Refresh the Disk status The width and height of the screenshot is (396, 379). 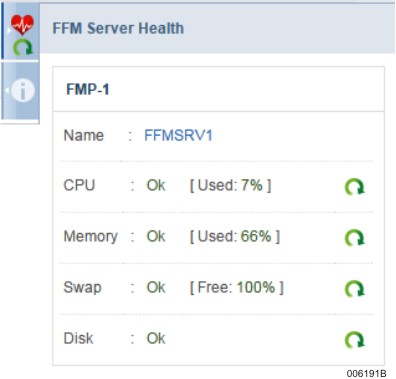(354, 340)
